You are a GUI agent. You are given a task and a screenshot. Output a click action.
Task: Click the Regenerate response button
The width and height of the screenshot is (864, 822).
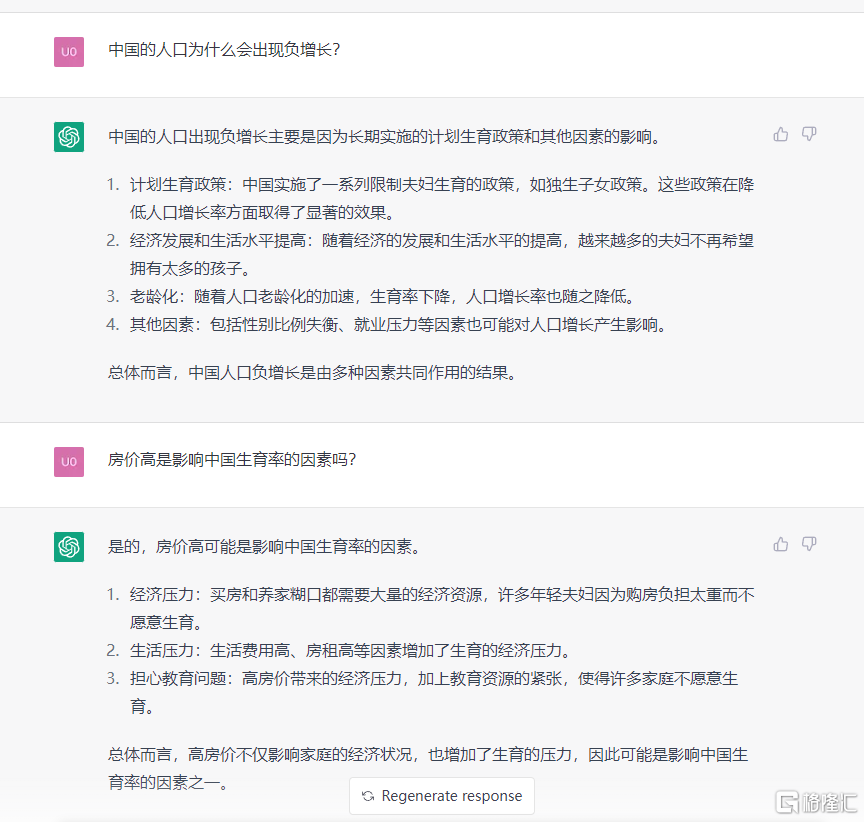click(x=442, y=796)
